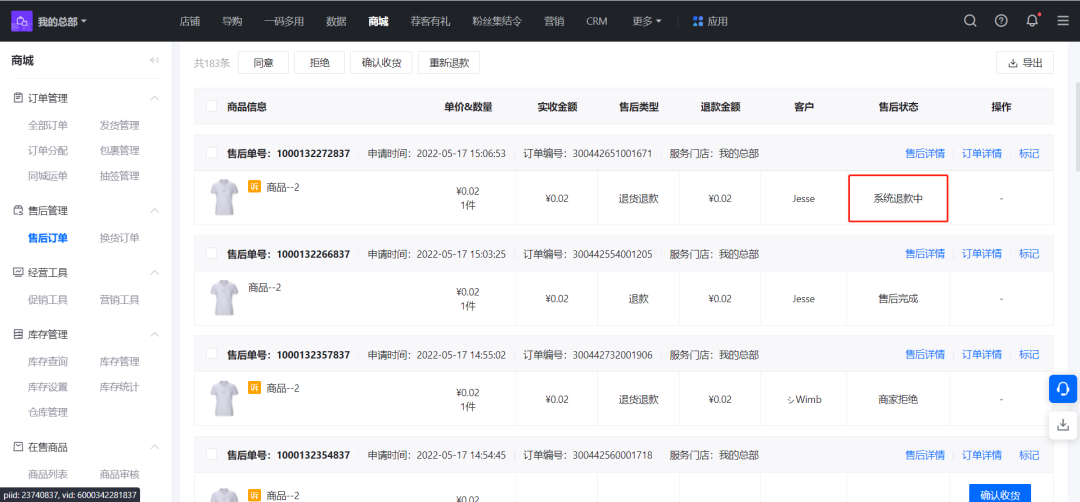Check the box for order 1000132272837
This screenshot has width=1080, height=502.
211,153
